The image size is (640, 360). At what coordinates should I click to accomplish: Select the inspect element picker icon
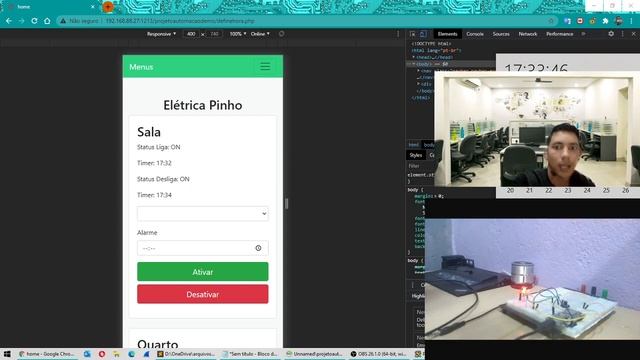413,34
